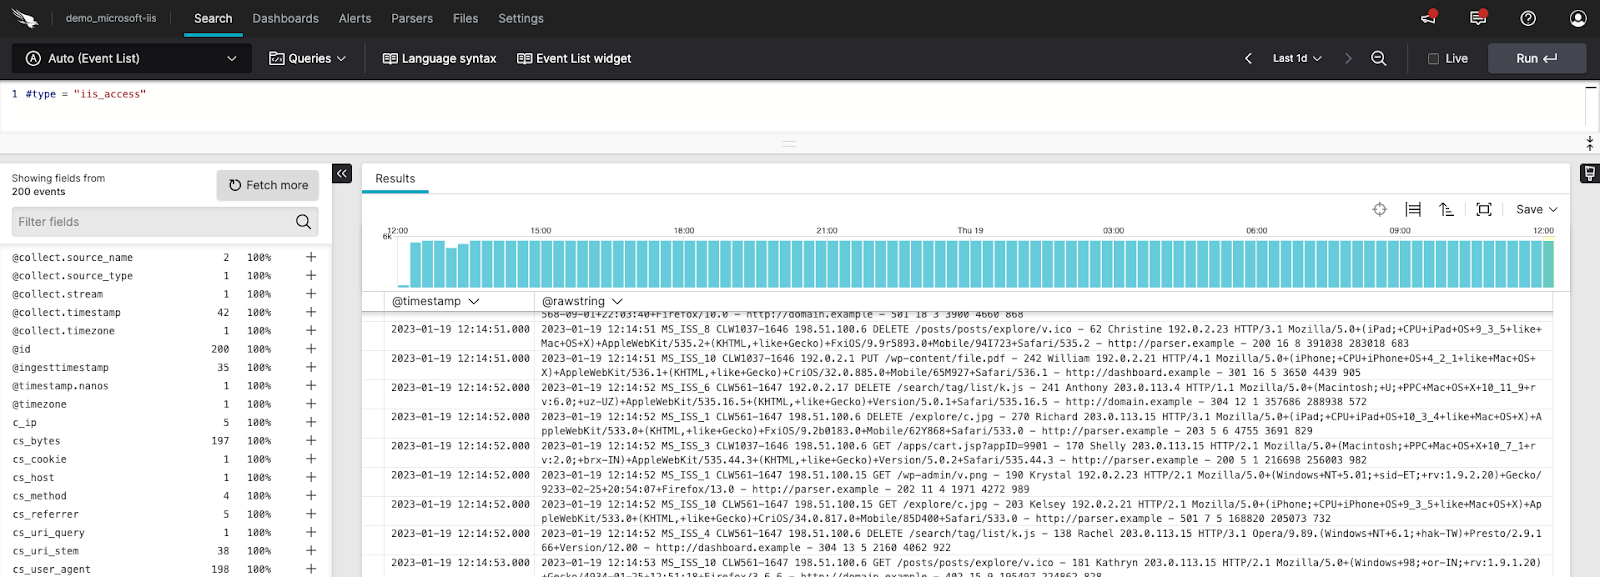Open the announcements megaphone icon
This screenshot has height=577, width=1600.
click(1428, 18)
